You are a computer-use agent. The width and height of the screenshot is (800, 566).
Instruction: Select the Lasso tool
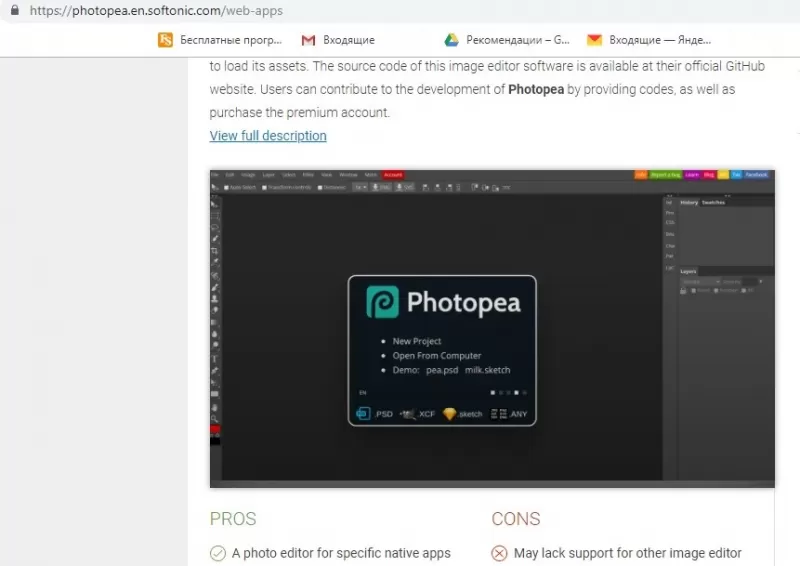215,228
